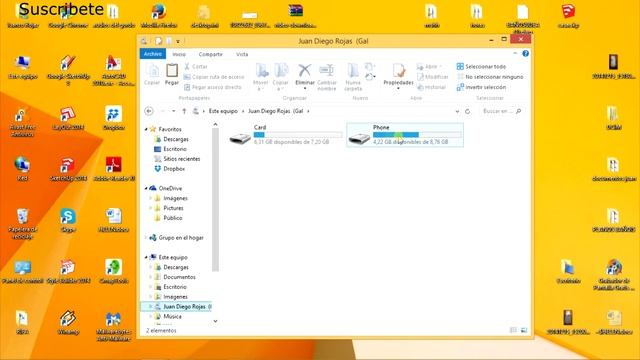Viewport: 640px width, 360px height.
Task: Go back with the Back arrow
Action: pos(149,111)
